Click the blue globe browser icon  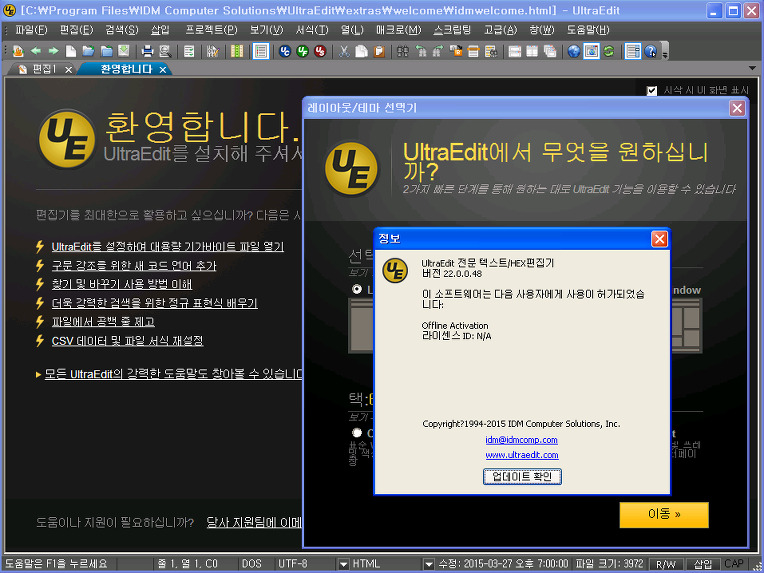[574, 51]
